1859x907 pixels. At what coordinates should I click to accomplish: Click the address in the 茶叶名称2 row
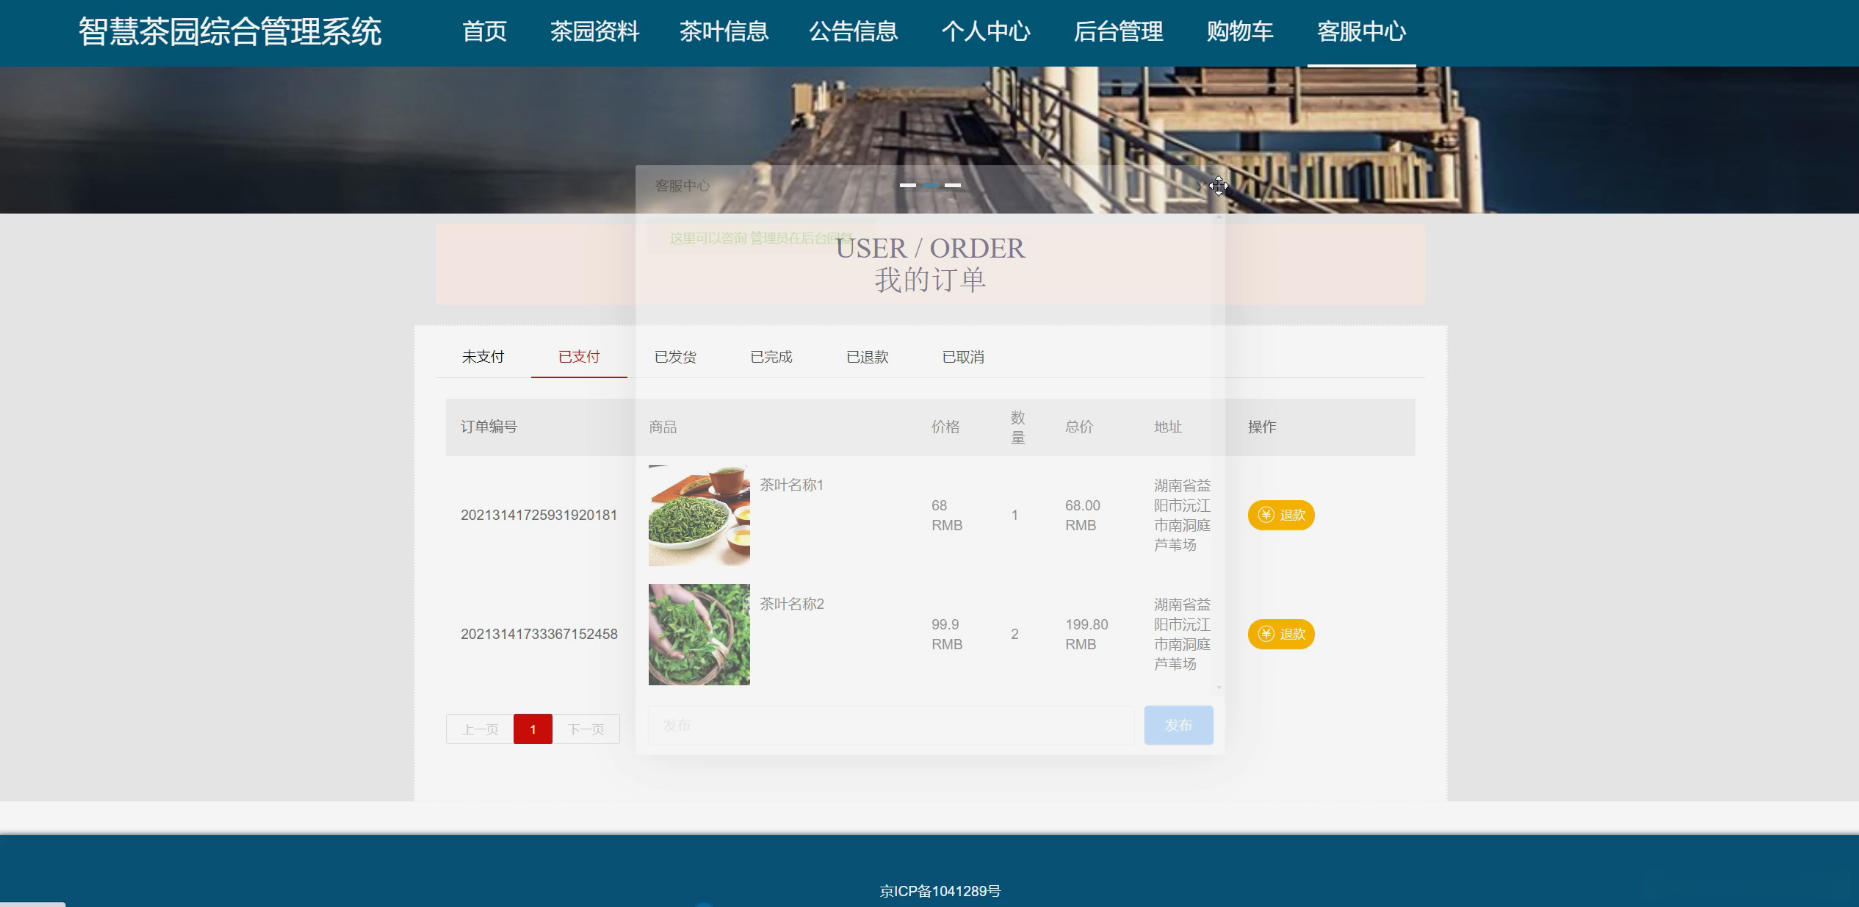pos(1182,634)
